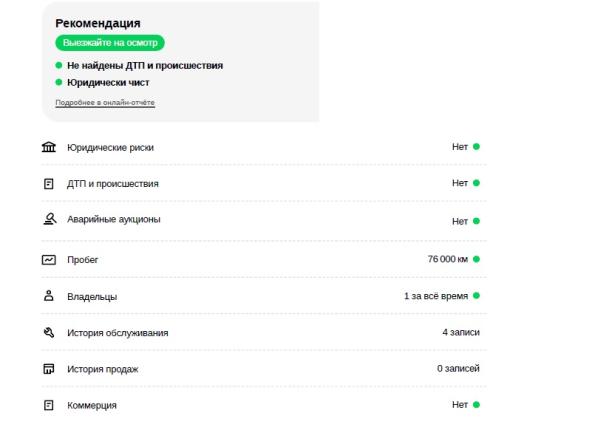This screenshot has height=447, width=595.
Task: Click the green dot next to Коммерция Нет
Action: [x=476, y=405]
